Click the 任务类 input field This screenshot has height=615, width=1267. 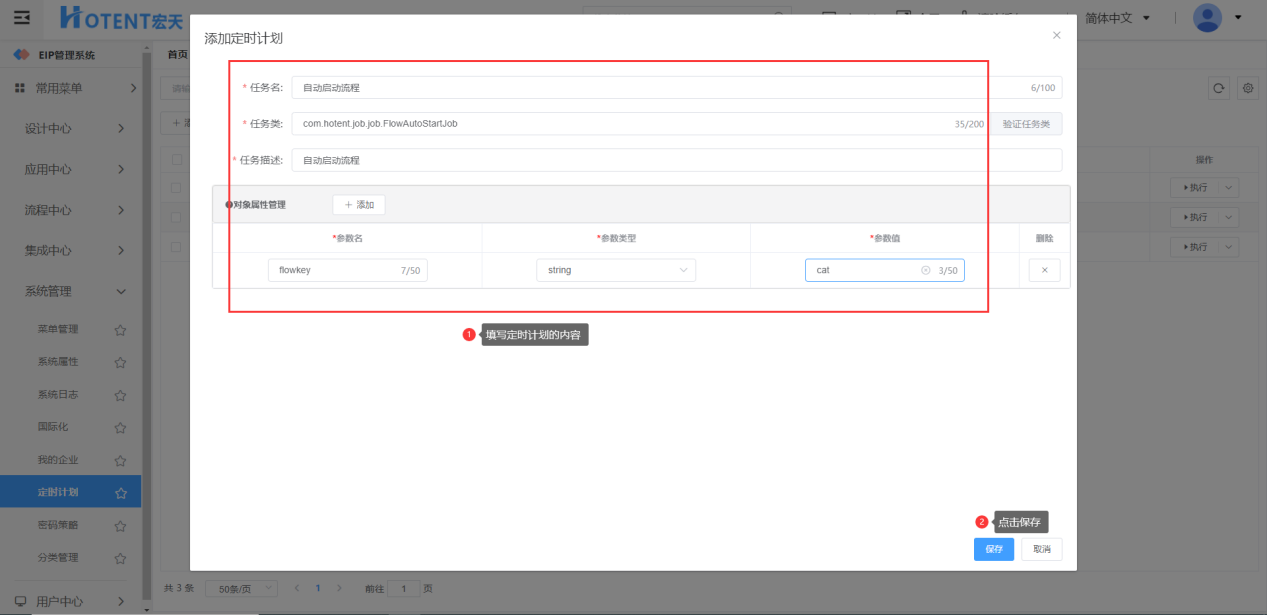pyautogui.click(x=641, y=124)
